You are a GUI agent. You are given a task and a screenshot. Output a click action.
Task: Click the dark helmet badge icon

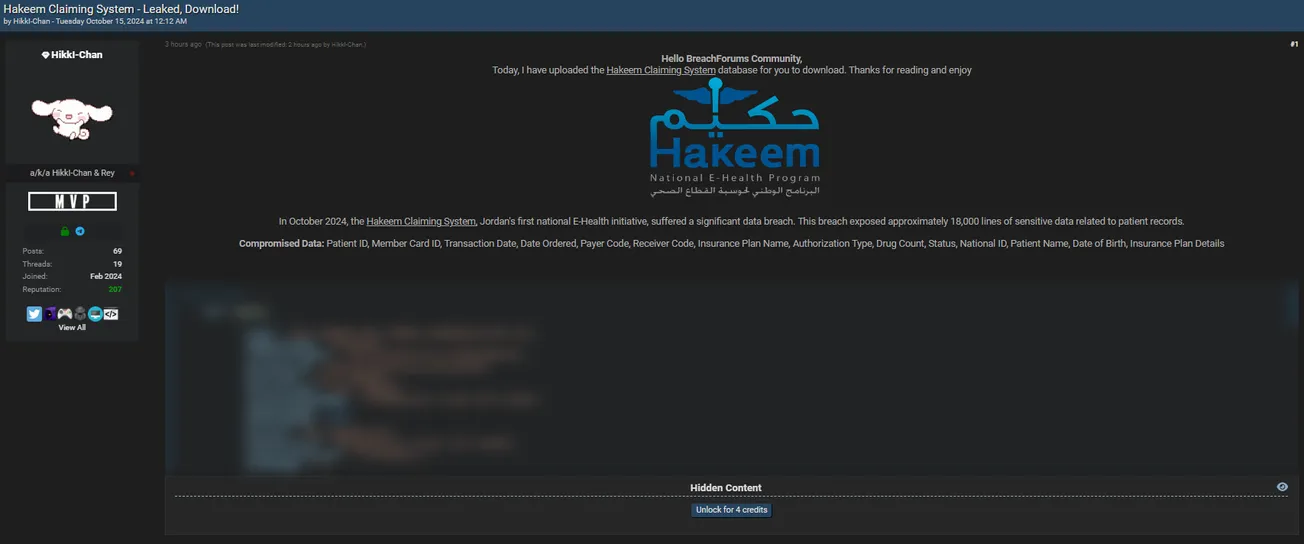point(80,314)
